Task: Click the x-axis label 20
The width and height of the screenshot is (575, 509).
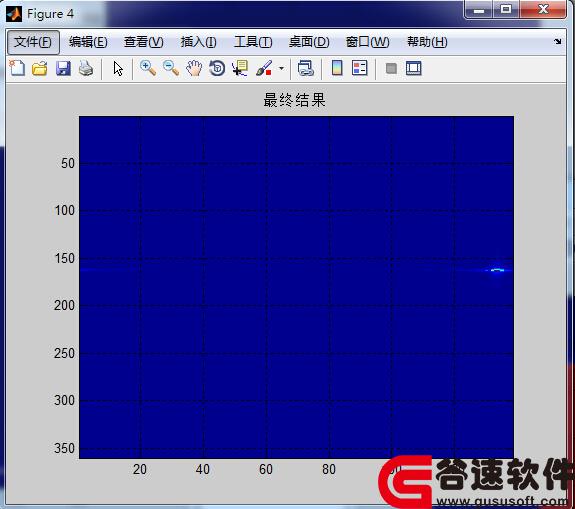Action: [x=140, y=469]
